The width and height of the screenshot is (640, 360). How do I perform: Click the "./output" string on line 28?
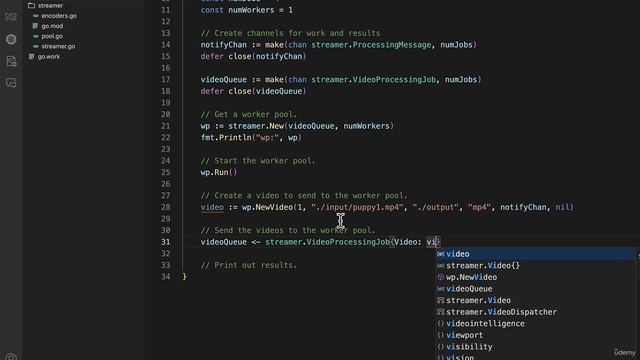(436, 207)
